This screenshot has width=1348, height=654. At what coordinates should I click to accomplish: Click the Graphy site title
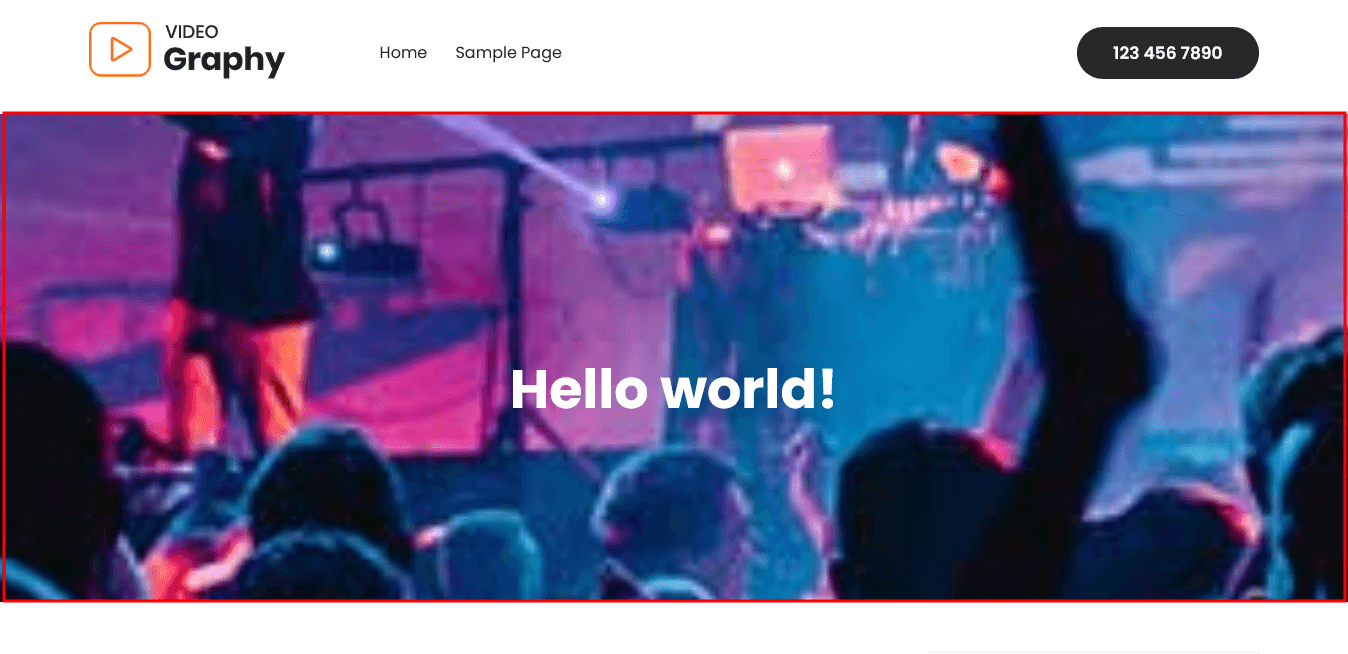tap(224, 60)
